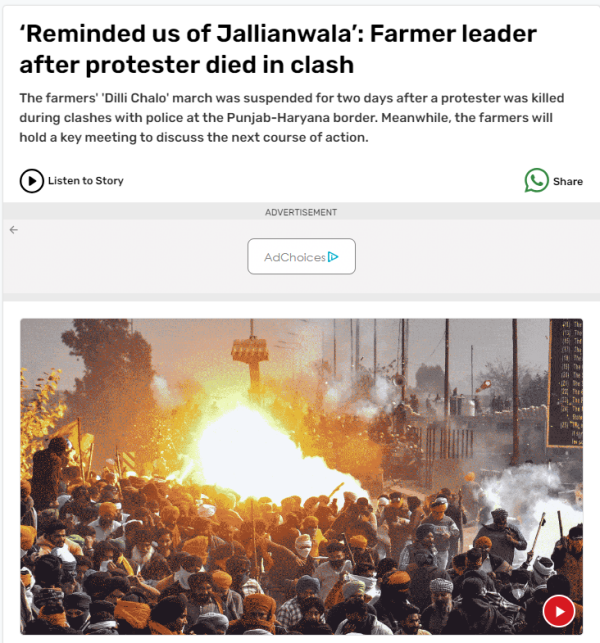Click the 'Dilli Chalo' phrase in summary

135,98
